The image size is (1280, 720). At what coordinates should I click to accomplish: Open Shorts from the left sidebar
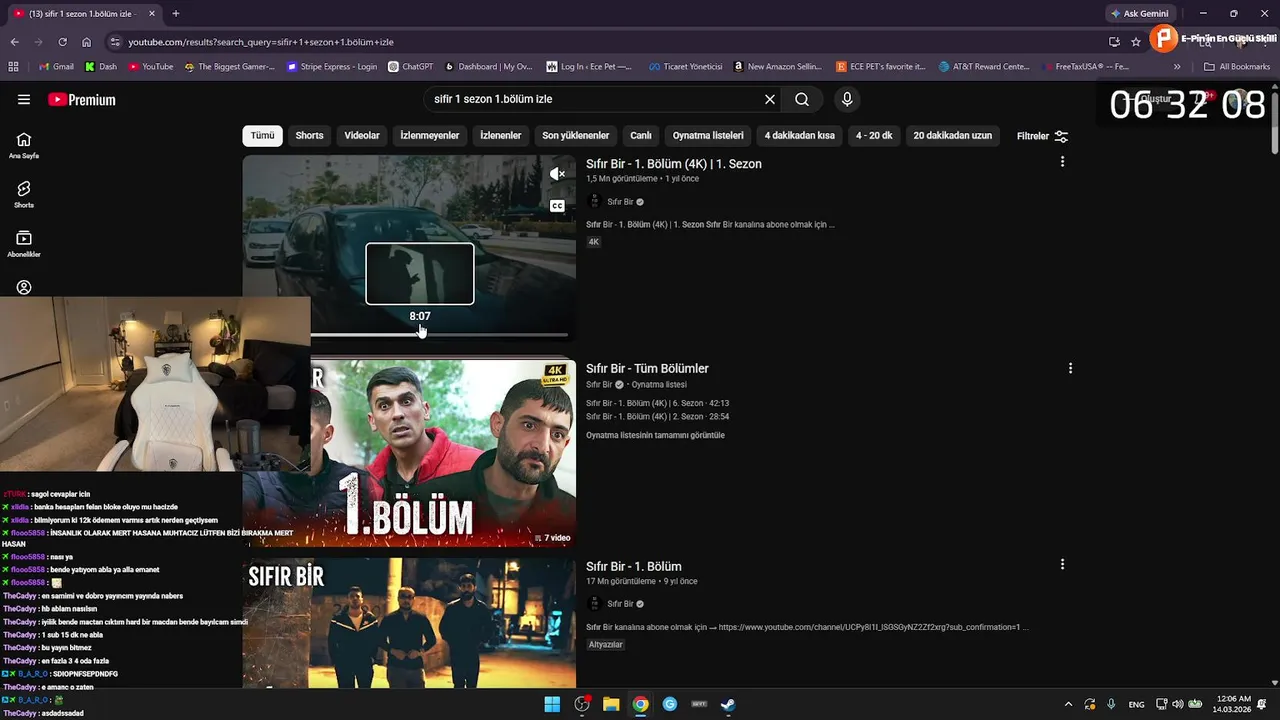tap(24, 194)
